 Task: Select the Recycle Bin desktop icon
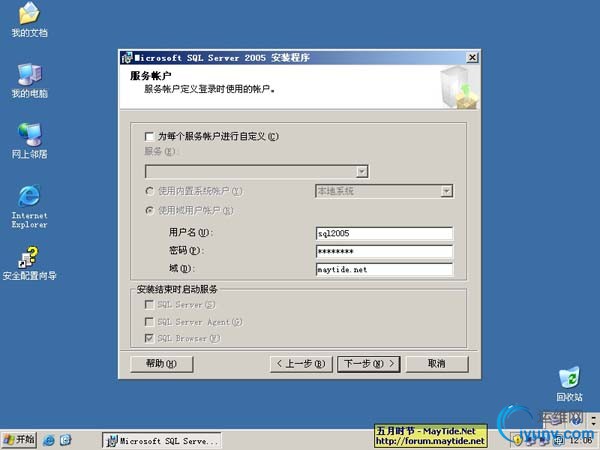tap(569, 384)
